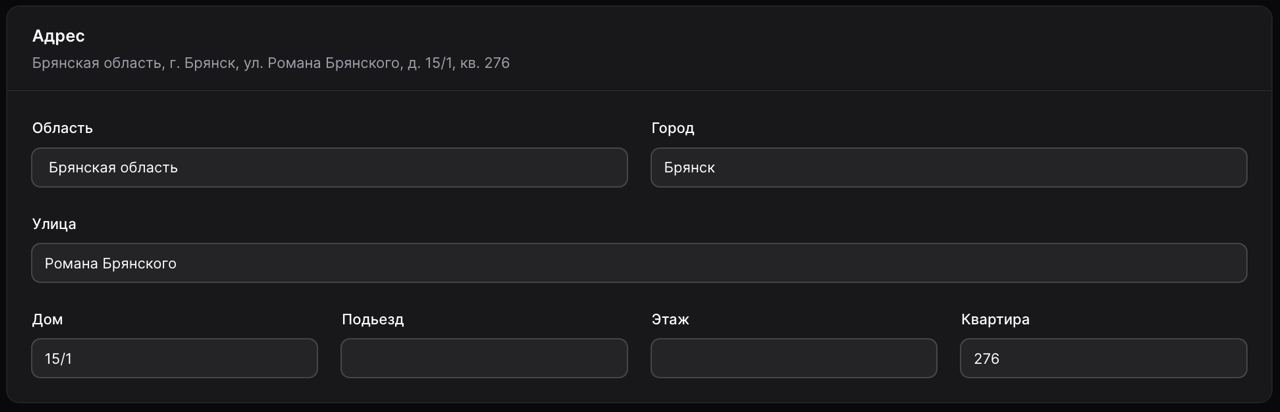The height and width of the screenshot is (412, 1280).
Task: Click the empty Этаж input field
Action: [x=793, y=358]
